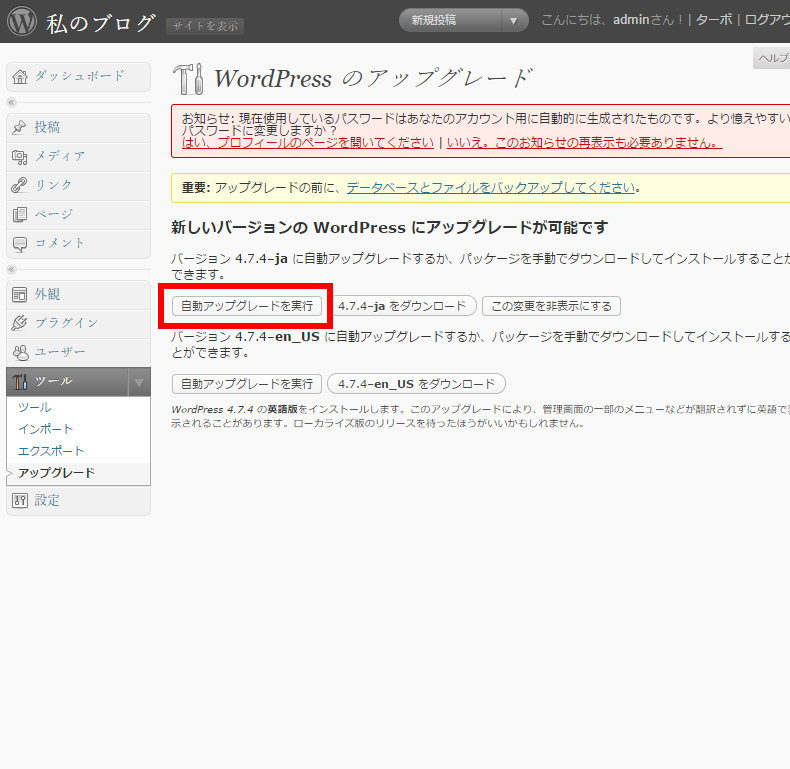Run 自動アップグレードを実行 for 4.7.4-en_US

(x=247, y=384)
